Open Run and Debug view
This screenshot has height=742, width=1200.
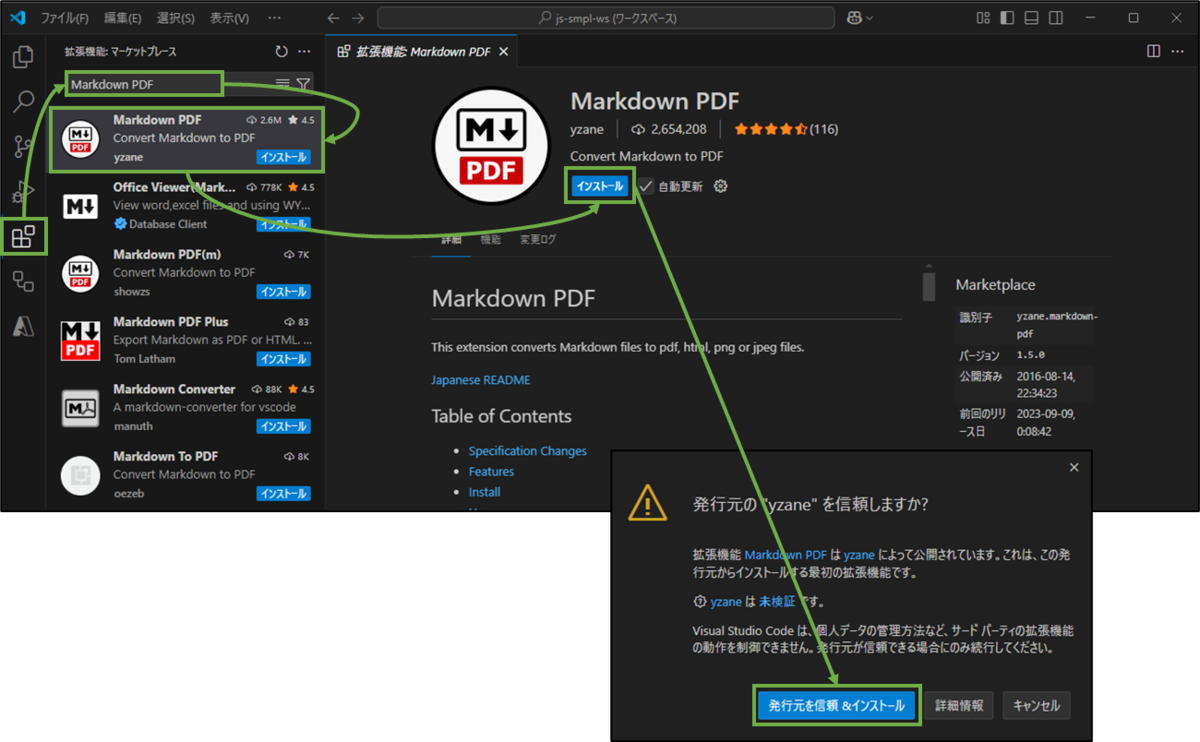(x=23, y=192)
